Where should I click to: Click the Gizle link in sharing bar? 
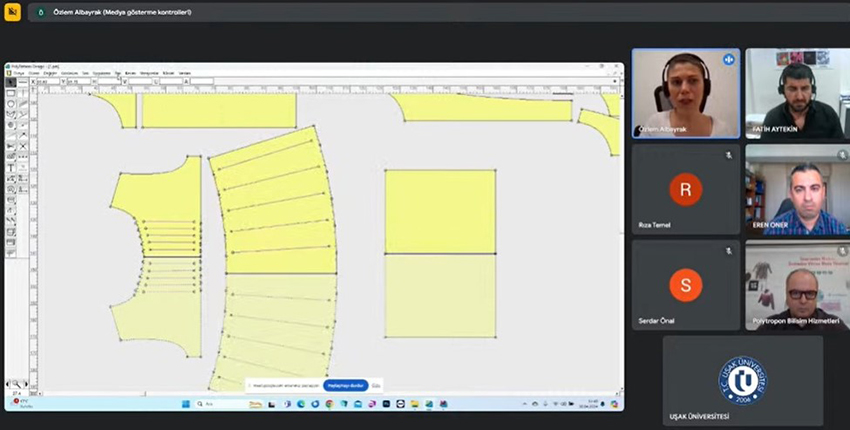[x=377, y=385]
